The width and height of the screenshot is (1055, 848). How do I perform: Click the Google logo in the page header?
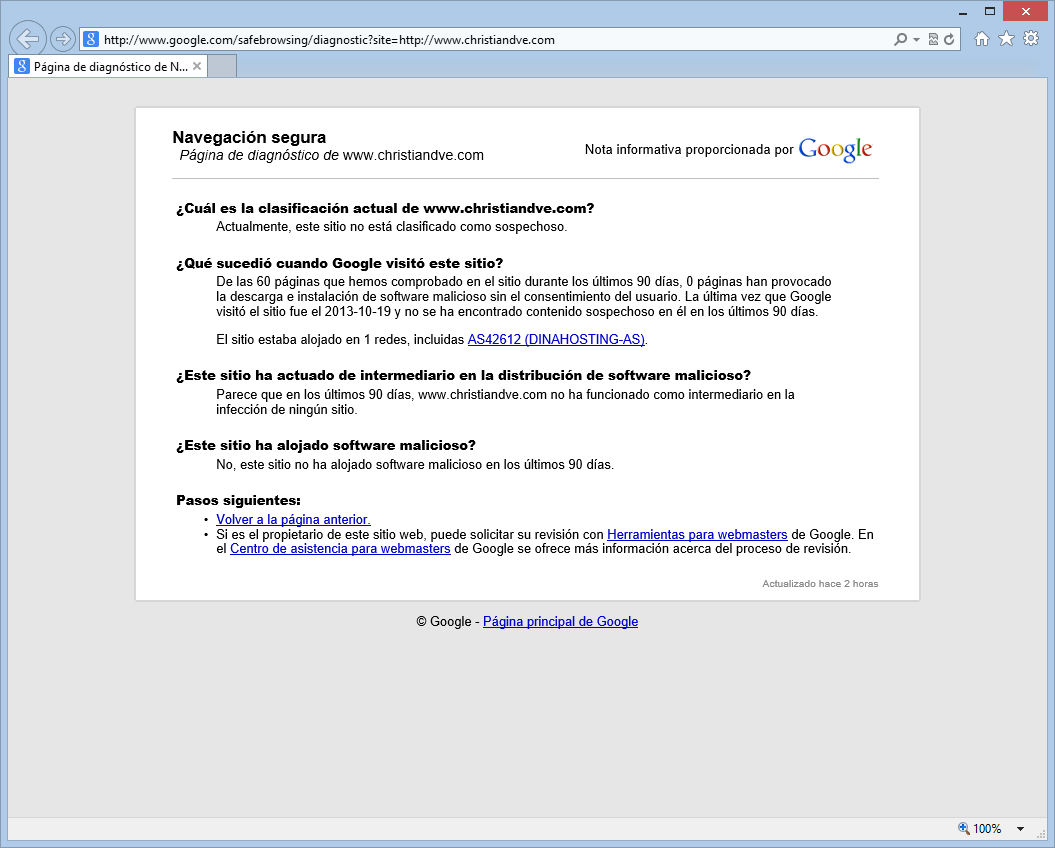point(835,149)
